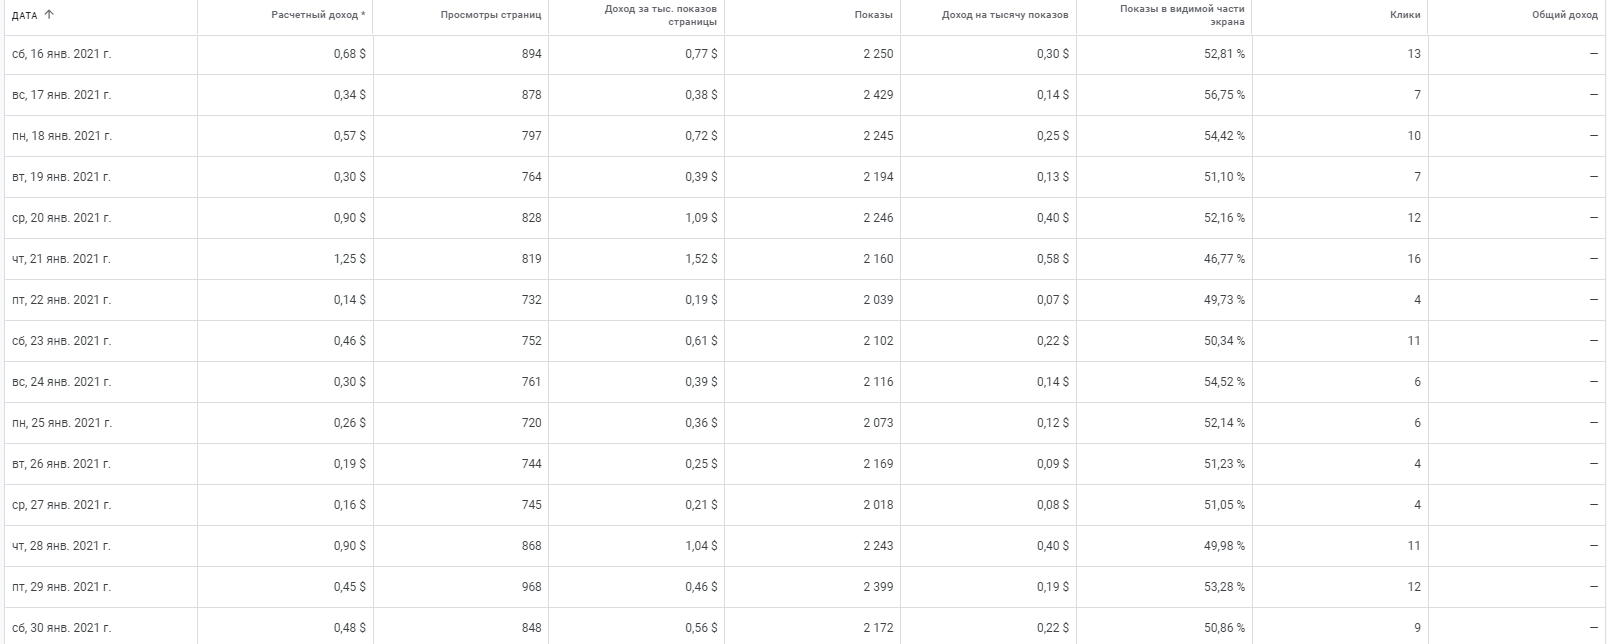The image size is (1607, 644).
Task: Click Доход на тысячу показов header
Action: pyautogui.click(x=1004, y=15)
